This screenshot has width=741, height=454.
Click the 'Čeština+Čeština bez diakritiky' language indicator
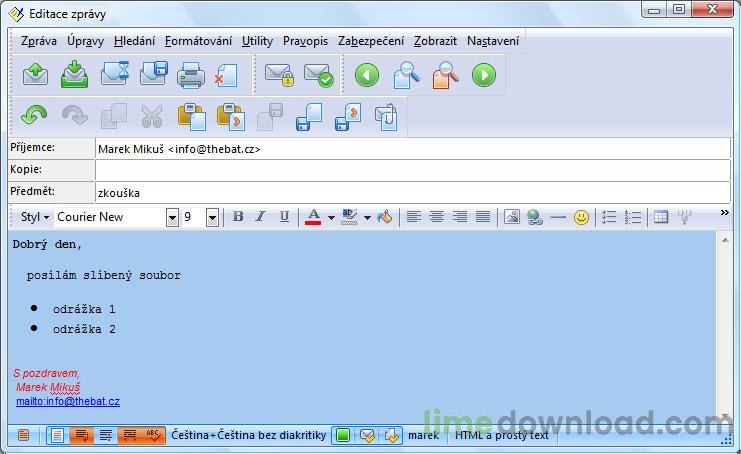pos(249,435)
